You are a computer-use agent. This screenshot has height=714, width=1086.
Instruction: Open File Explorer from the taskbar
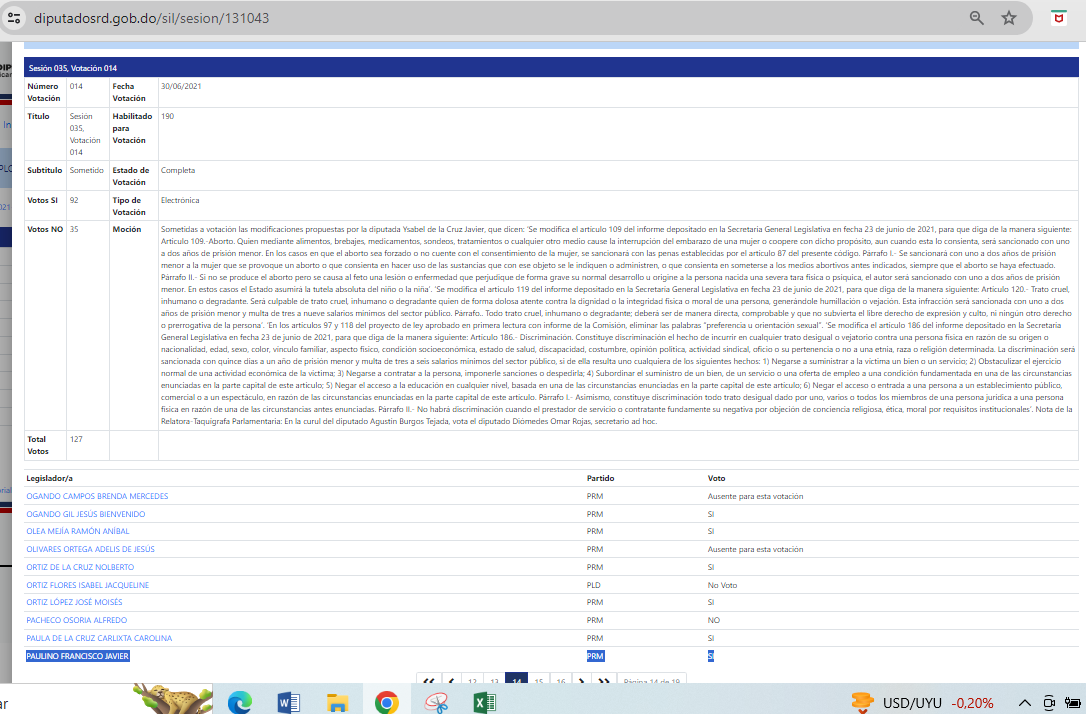coord(337,702)
